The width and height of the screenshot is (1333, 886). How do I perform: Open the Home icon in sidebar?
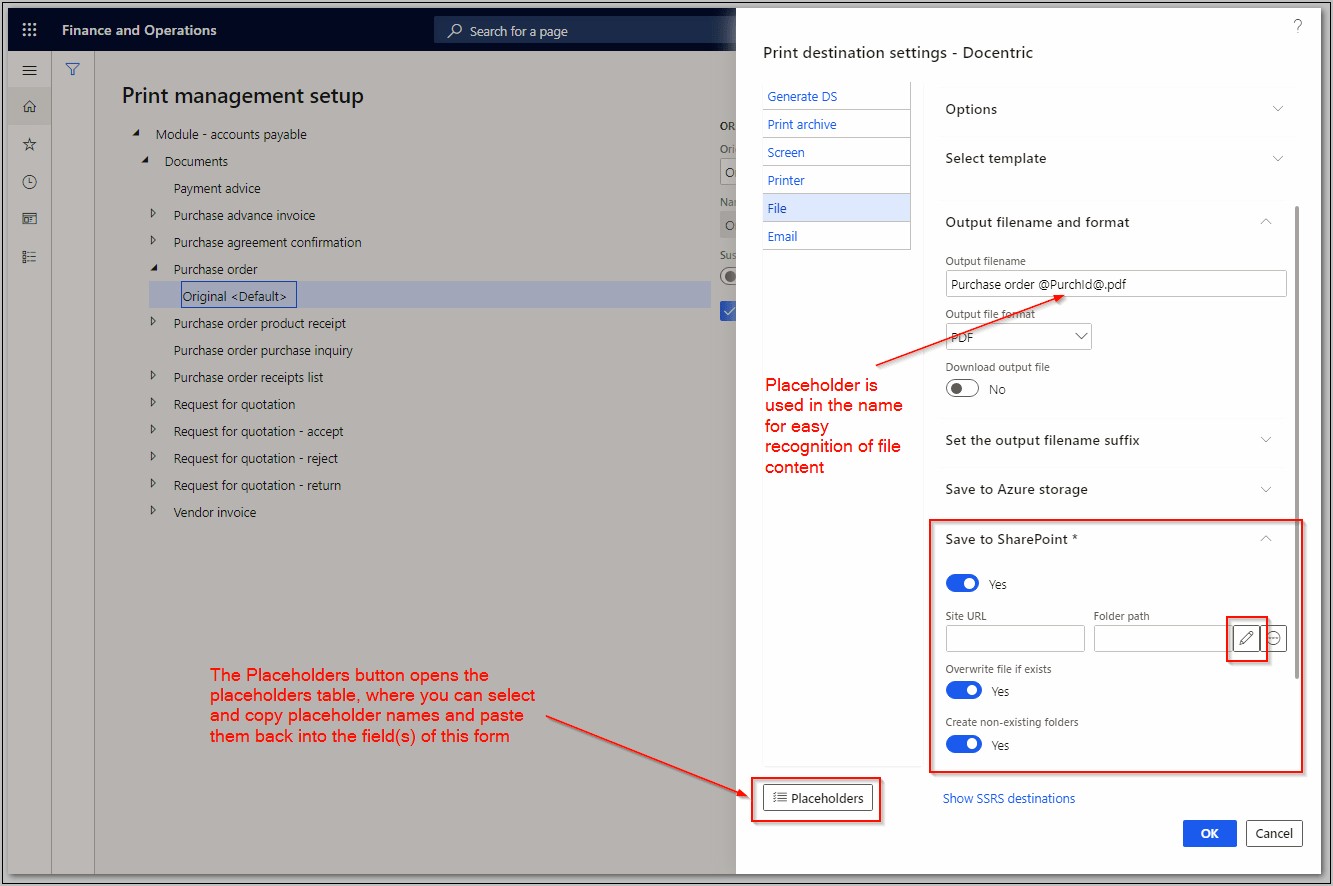point(29,107)
